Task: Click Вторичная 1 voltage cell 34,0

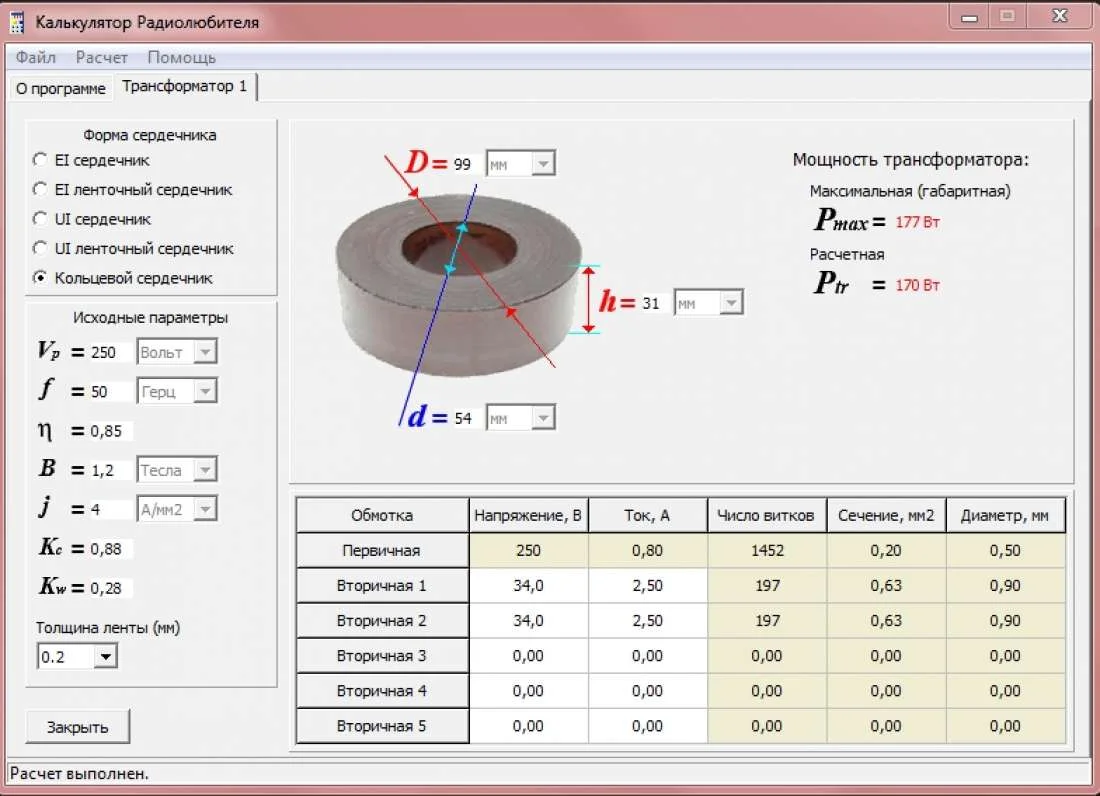Action: coord(528,586)
